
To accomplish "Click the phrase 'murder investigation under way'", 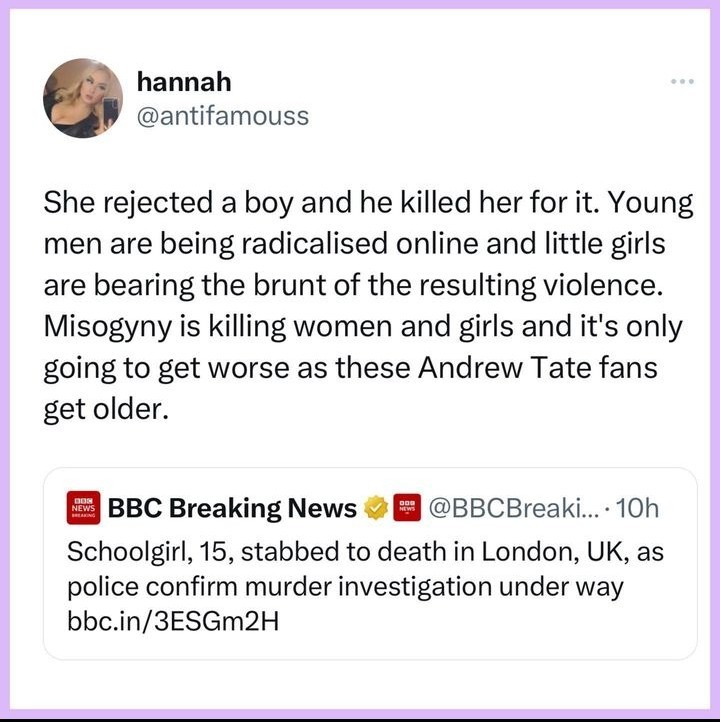I will pyautogui.click(x=434, y=587).
